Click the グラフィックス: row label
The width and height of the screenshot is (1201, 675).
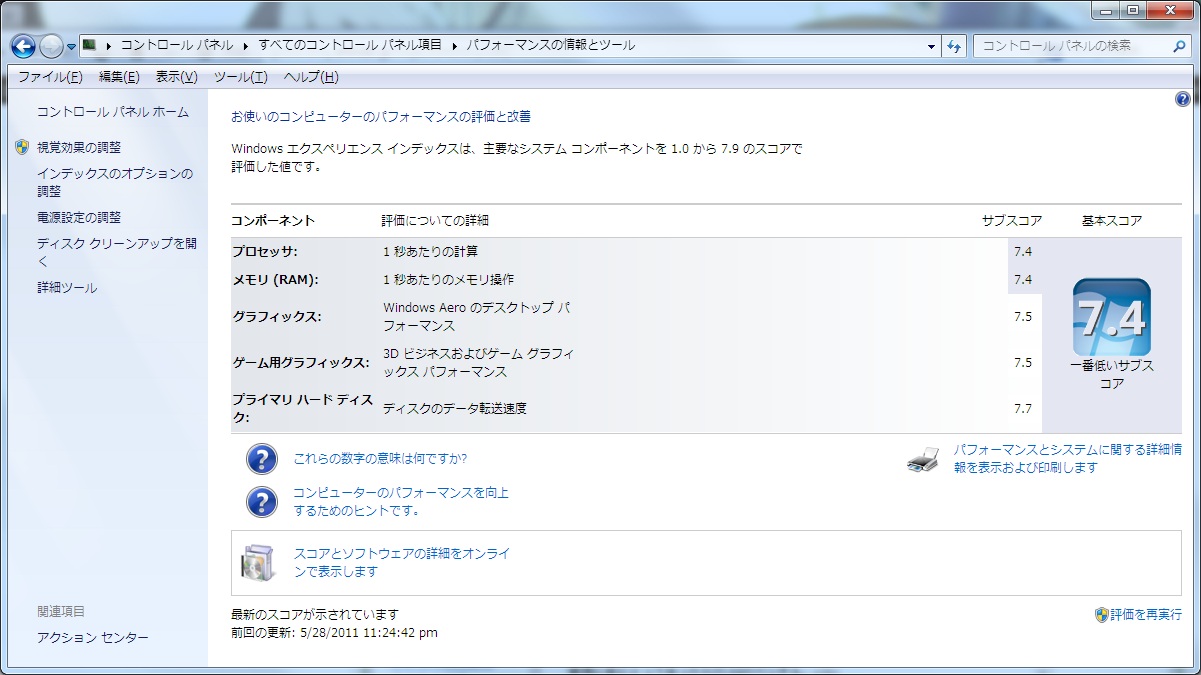coord(277,316)
